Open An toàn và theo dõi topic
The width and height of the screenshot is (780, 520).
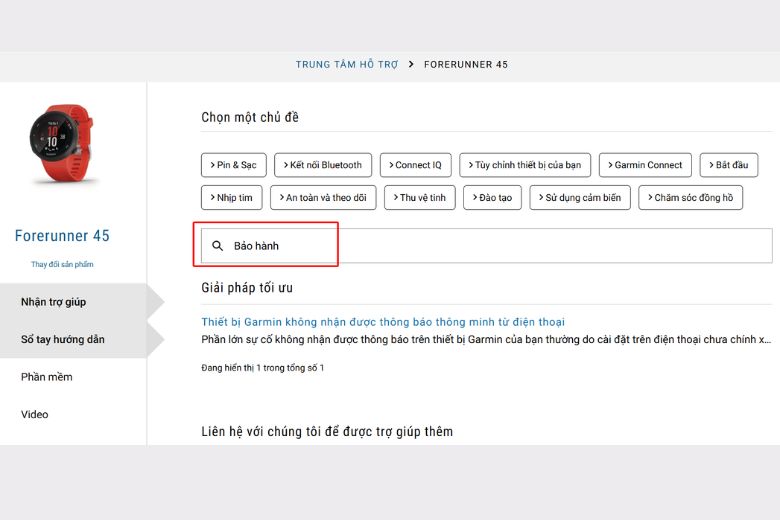pos(323,198)
